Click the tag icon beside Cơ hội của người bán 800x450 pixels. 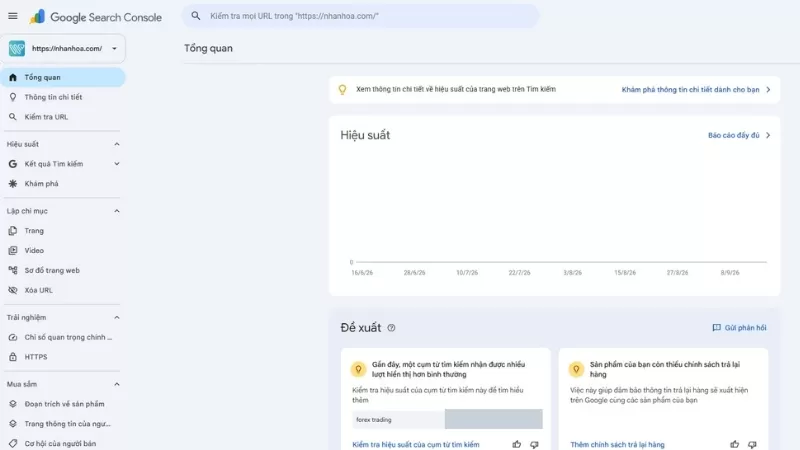point(13,444)
